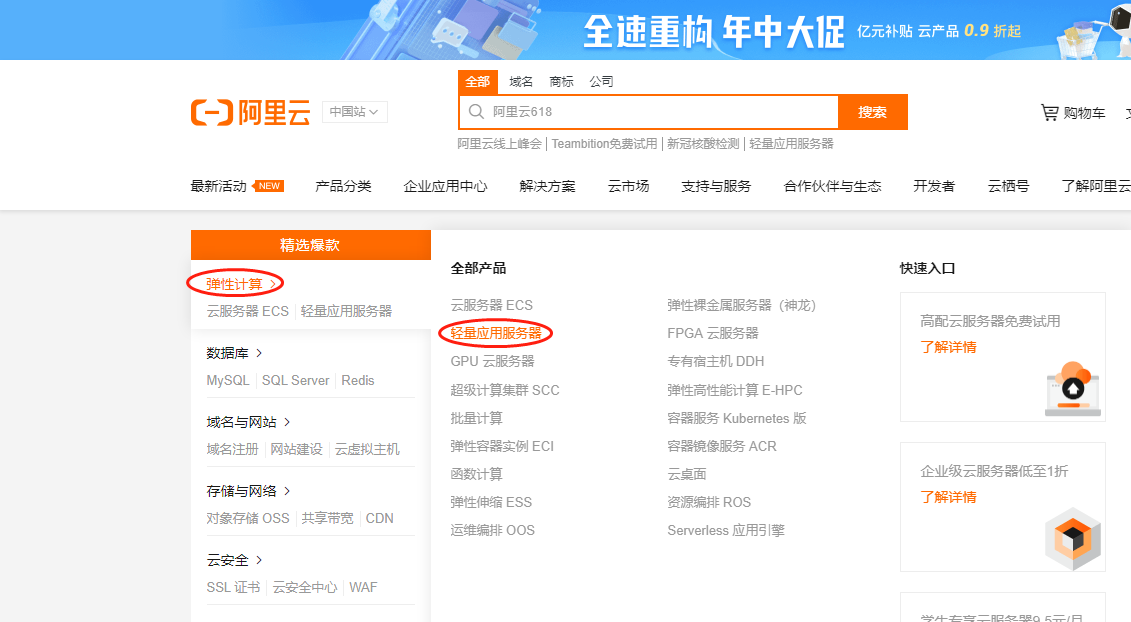Open the 云桌面 link
Viewport: 1131px width, 622px height.
pos(687,474)
